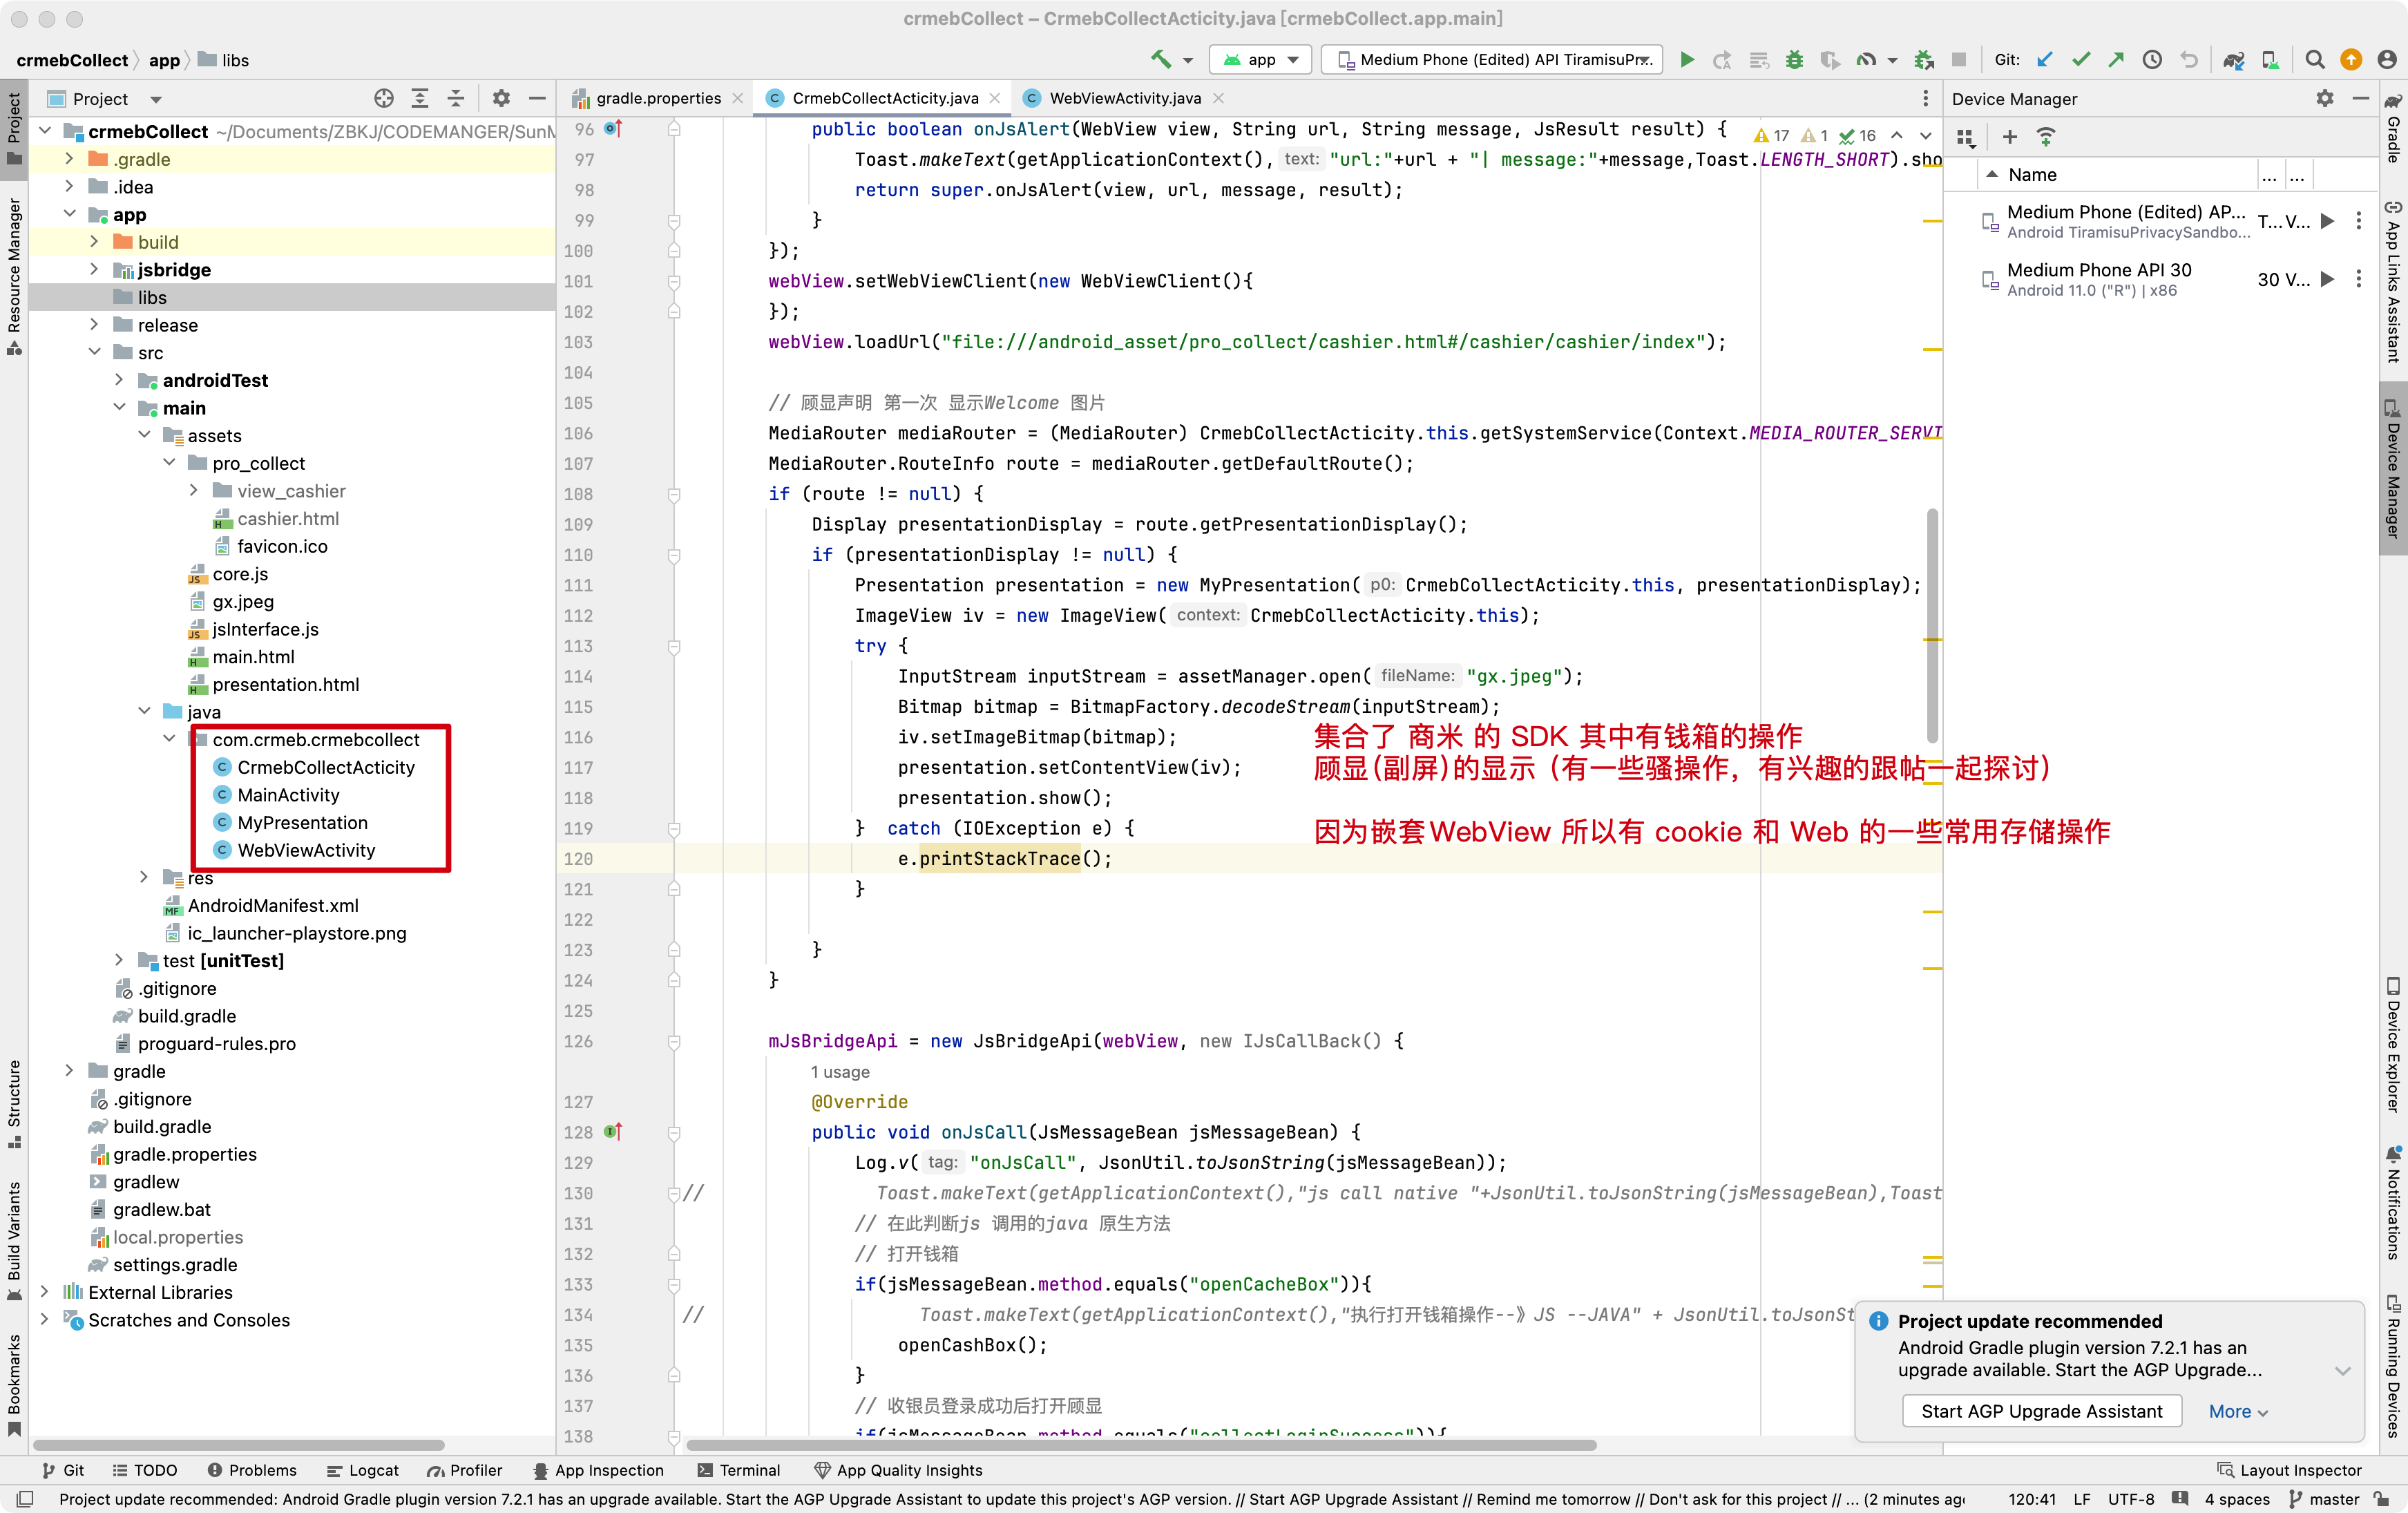
Task: Click the Make Project hammer icon
Action: 1160,59
